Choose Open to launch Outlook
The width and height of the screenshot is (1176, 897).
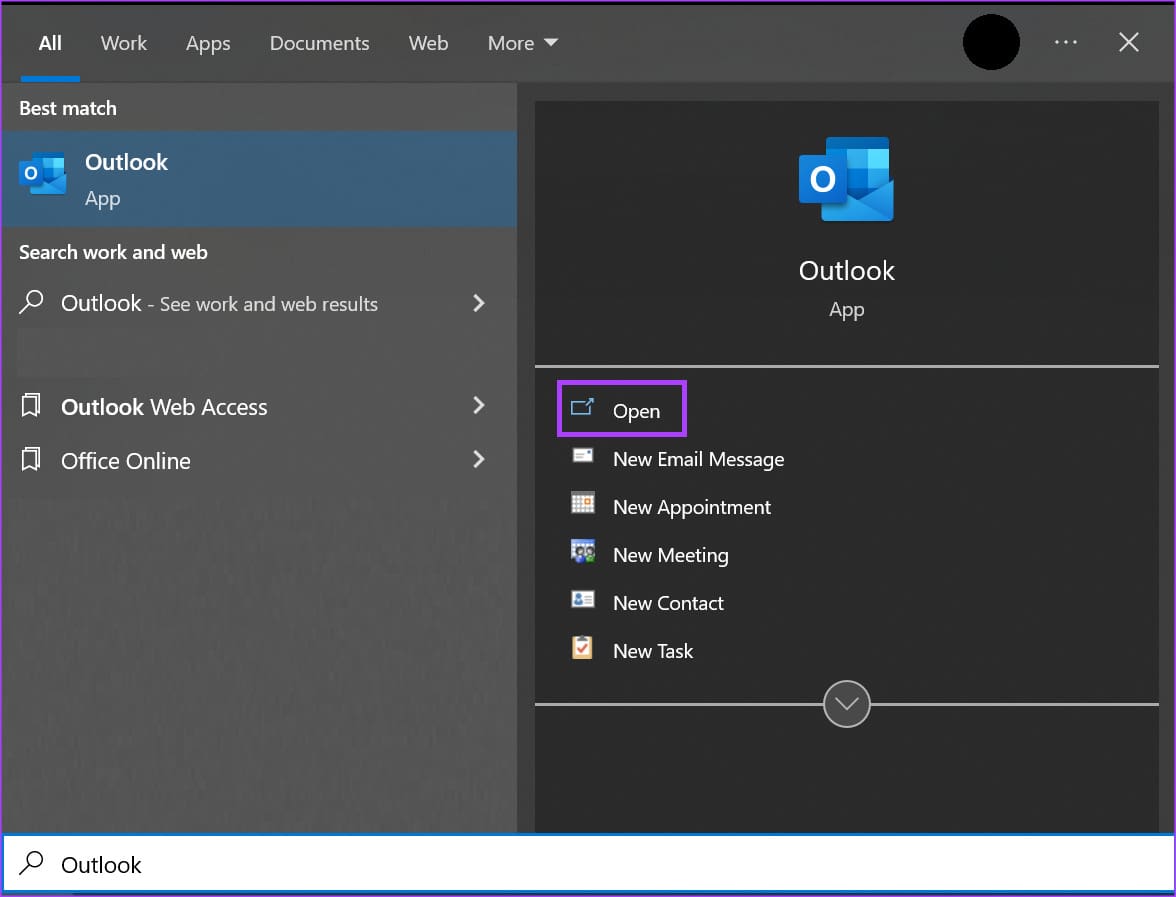(x=622, y=409)
